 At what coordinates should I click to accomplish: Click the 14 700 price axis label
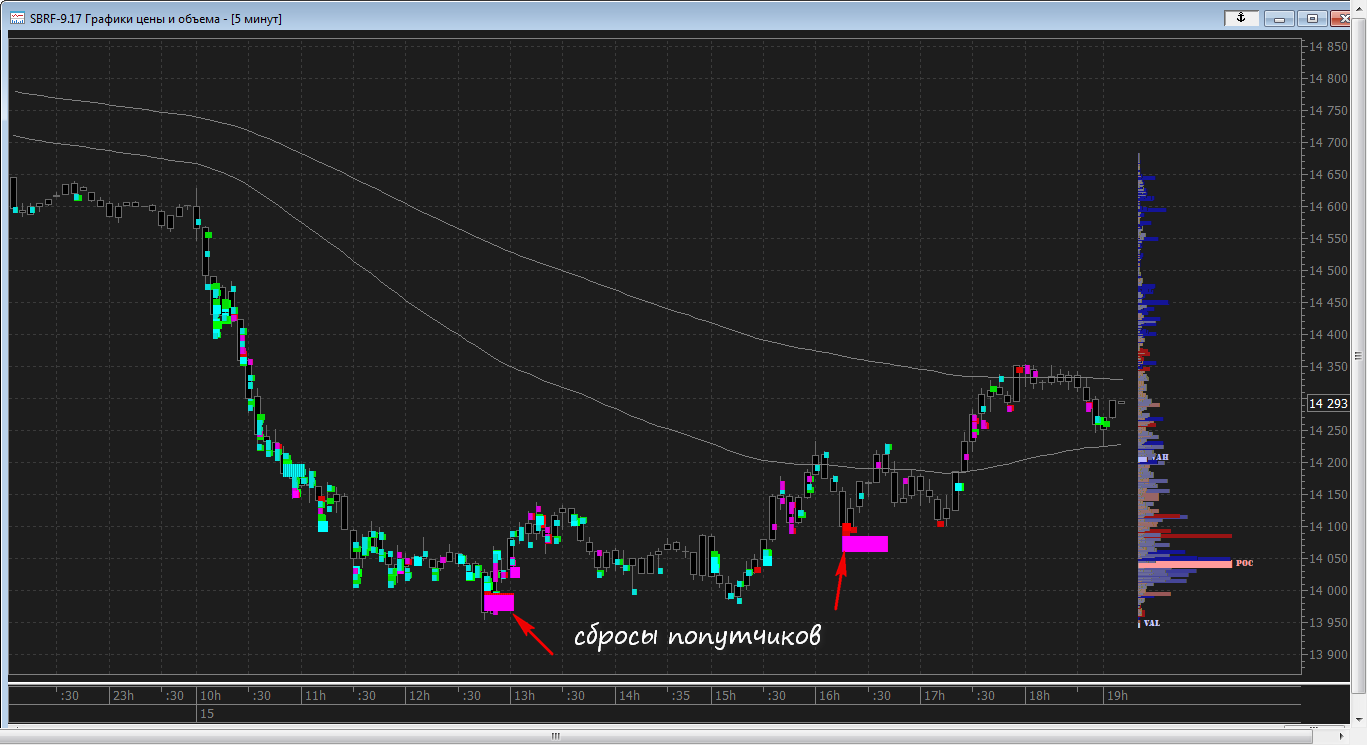click(1328, 142)
